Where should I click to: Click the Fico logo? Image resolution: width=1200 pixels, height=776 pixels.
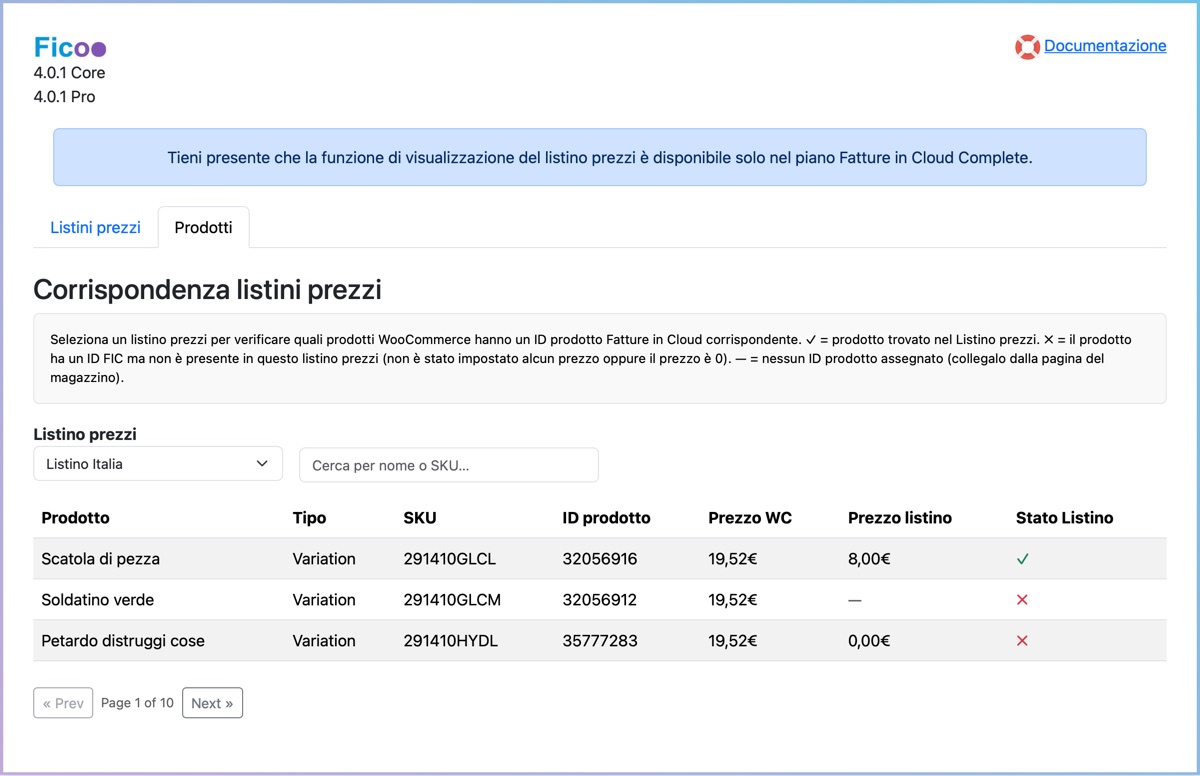[x=69, y=47]
